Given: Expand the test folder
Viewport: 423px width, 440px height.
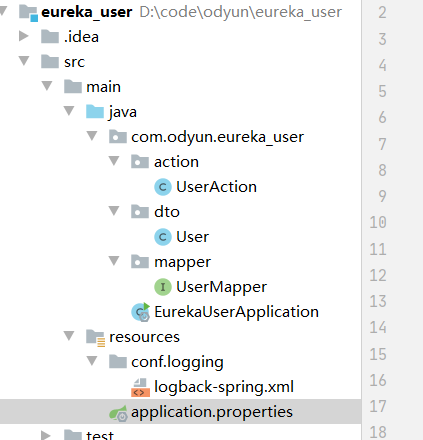Looking at the screenshot, I should pyautogui.click(x=46, y=435).
